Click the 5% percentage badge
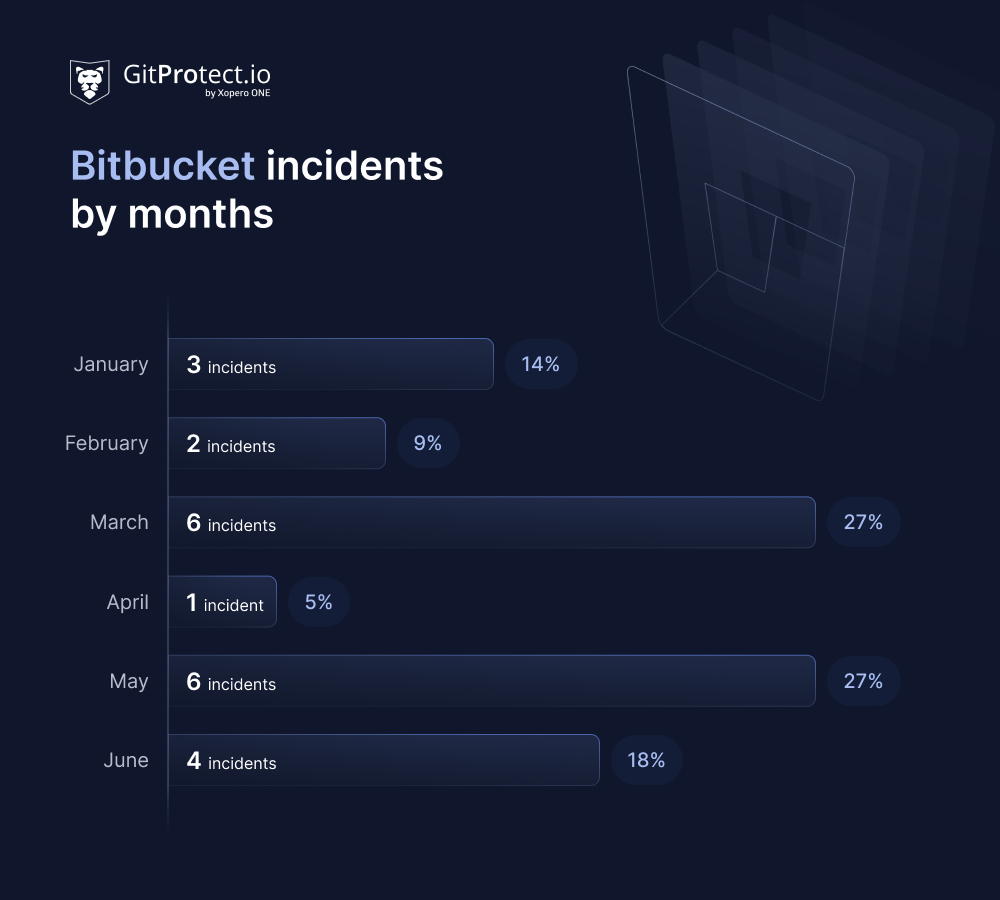The image size is (1000, 900). [x=318, y=602]
